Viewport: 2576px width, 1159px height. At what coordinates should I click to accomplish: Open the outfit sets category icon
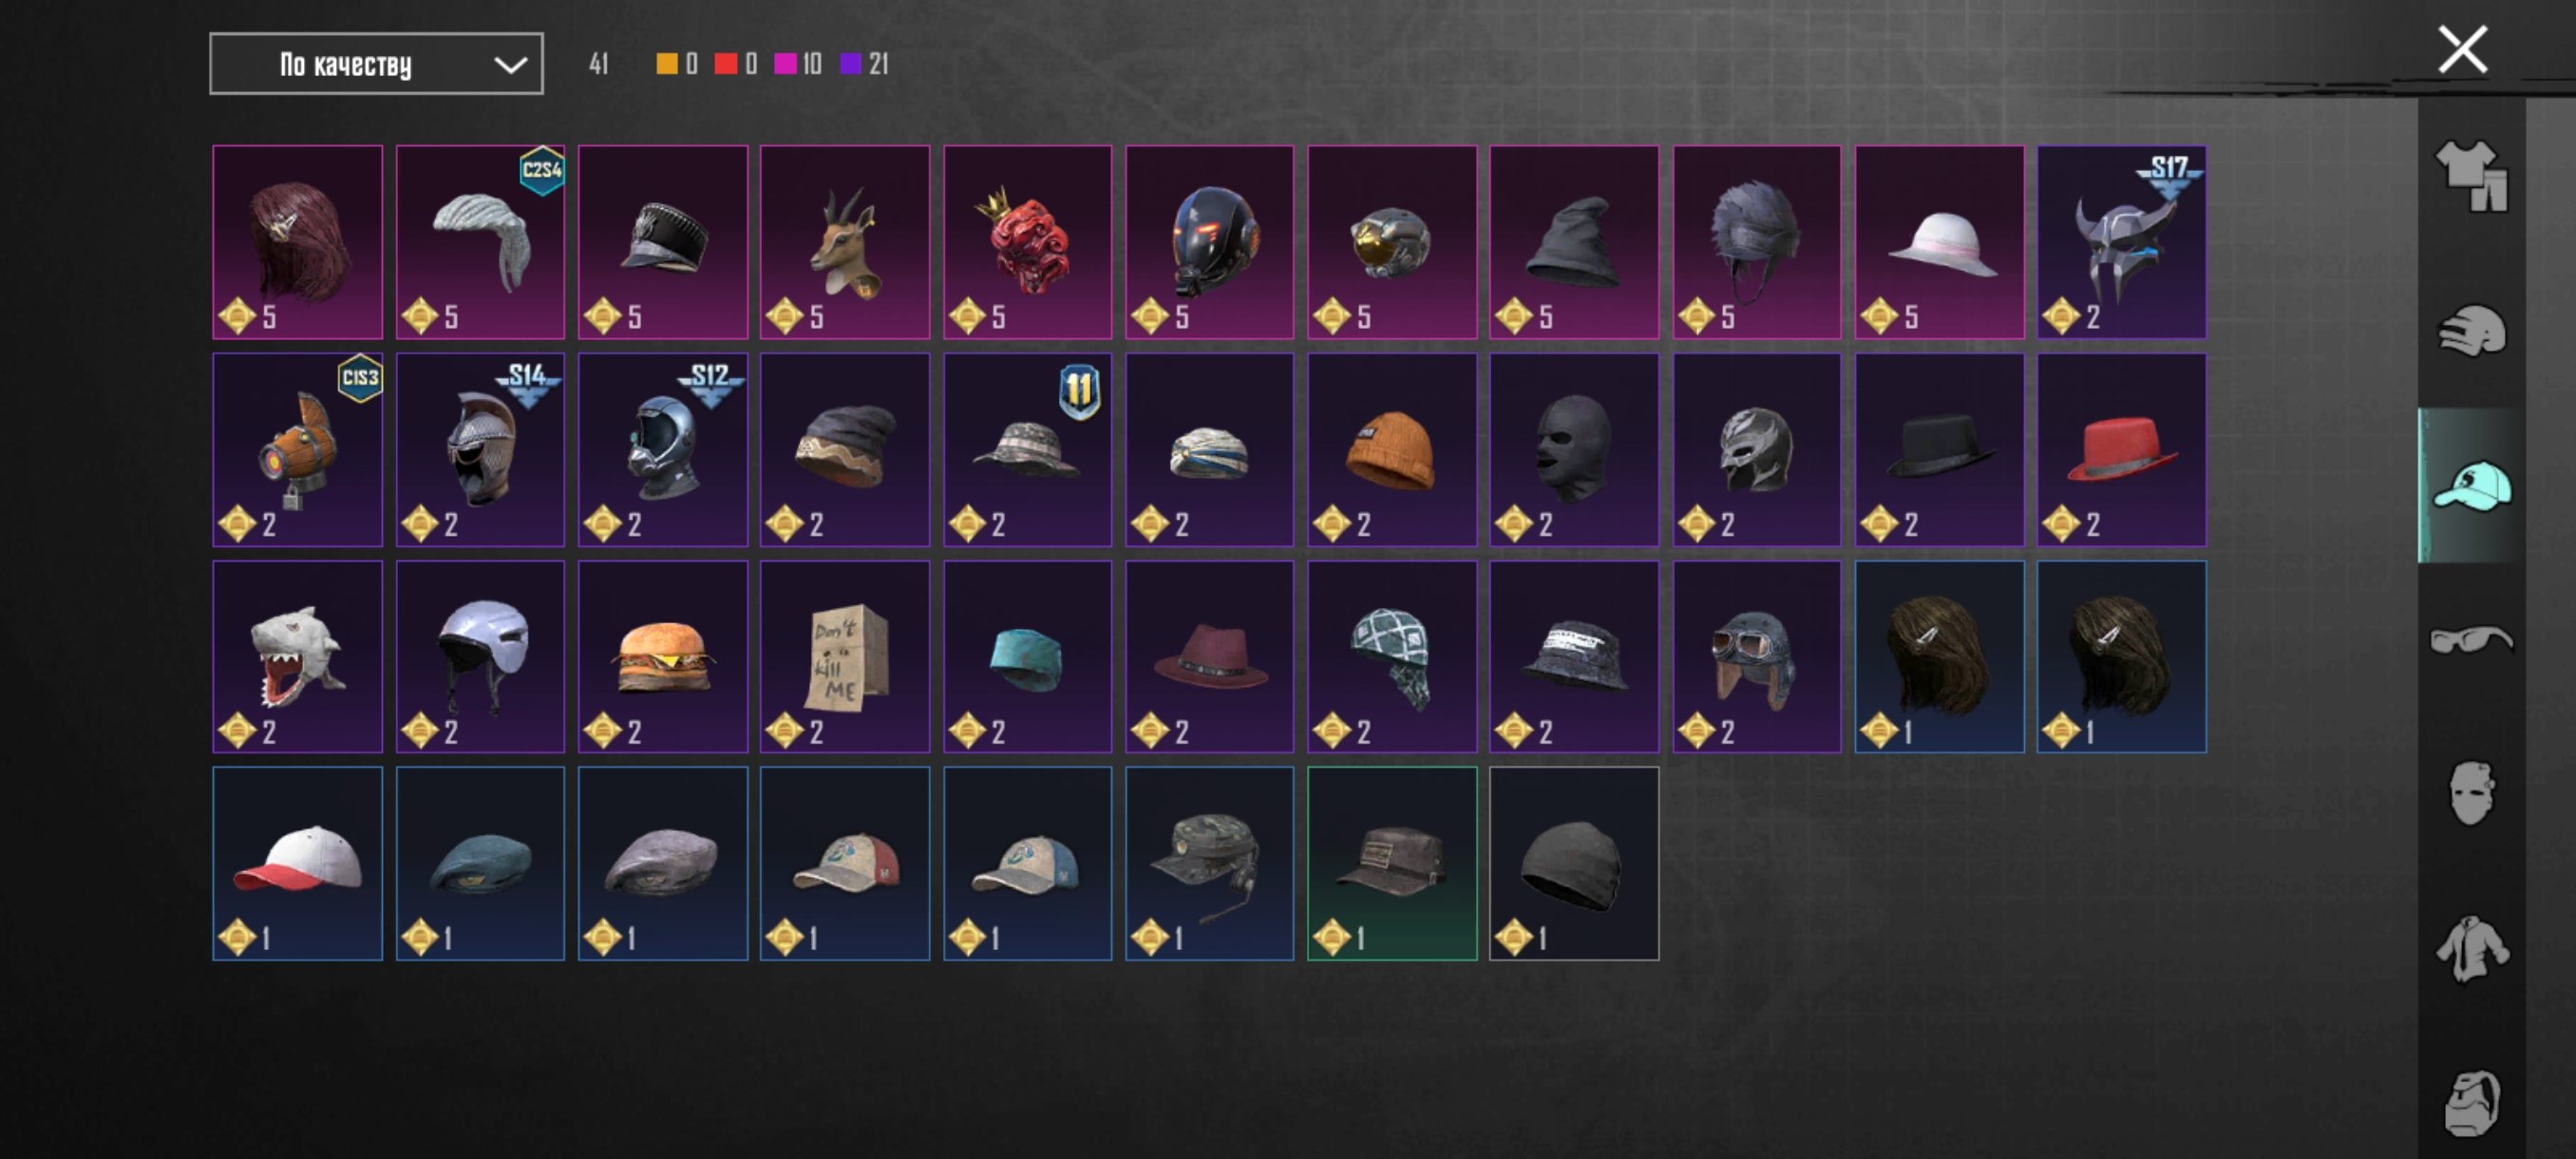coord(2472,177)
